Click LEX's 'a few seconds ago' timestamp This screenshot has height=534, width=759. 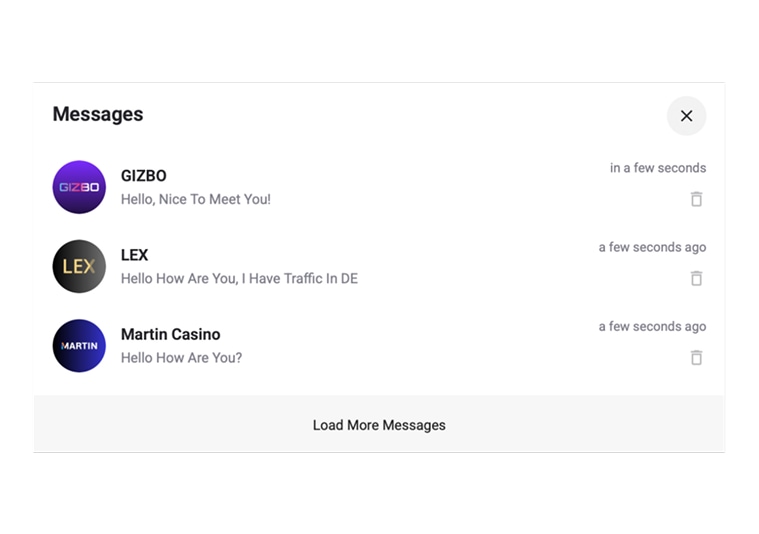[652, 247]
